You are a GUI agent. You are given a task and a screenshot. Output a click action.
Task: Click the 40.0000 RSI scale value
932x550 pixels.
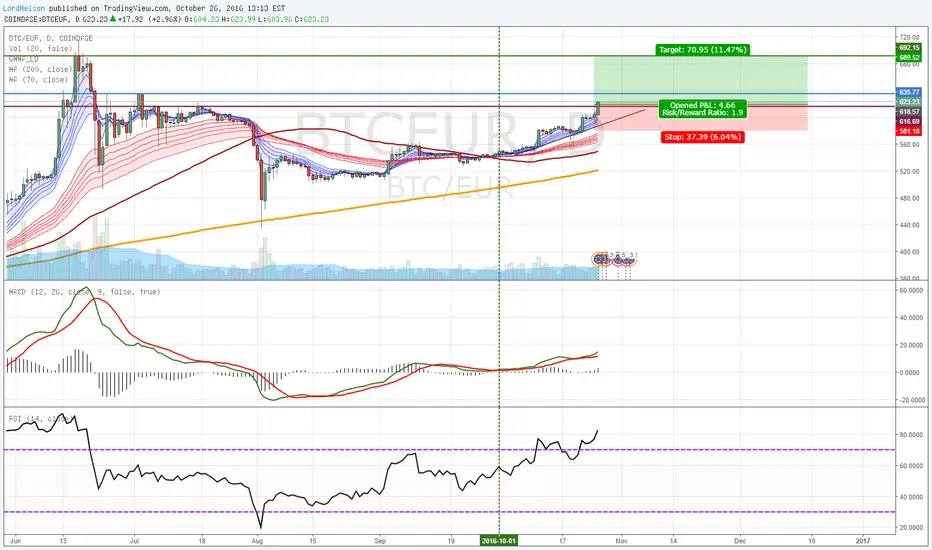point(912,496)
